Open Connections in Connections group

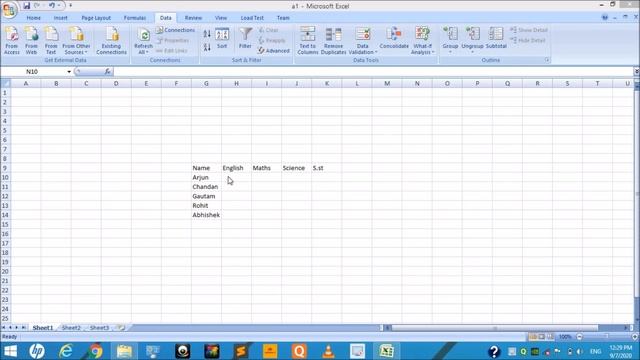click(176, 30)
